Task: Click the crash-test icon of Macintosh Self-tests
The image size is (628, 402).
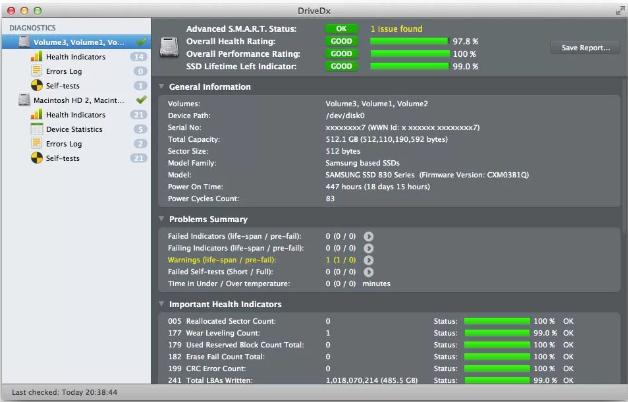Action: click(36, 158)
